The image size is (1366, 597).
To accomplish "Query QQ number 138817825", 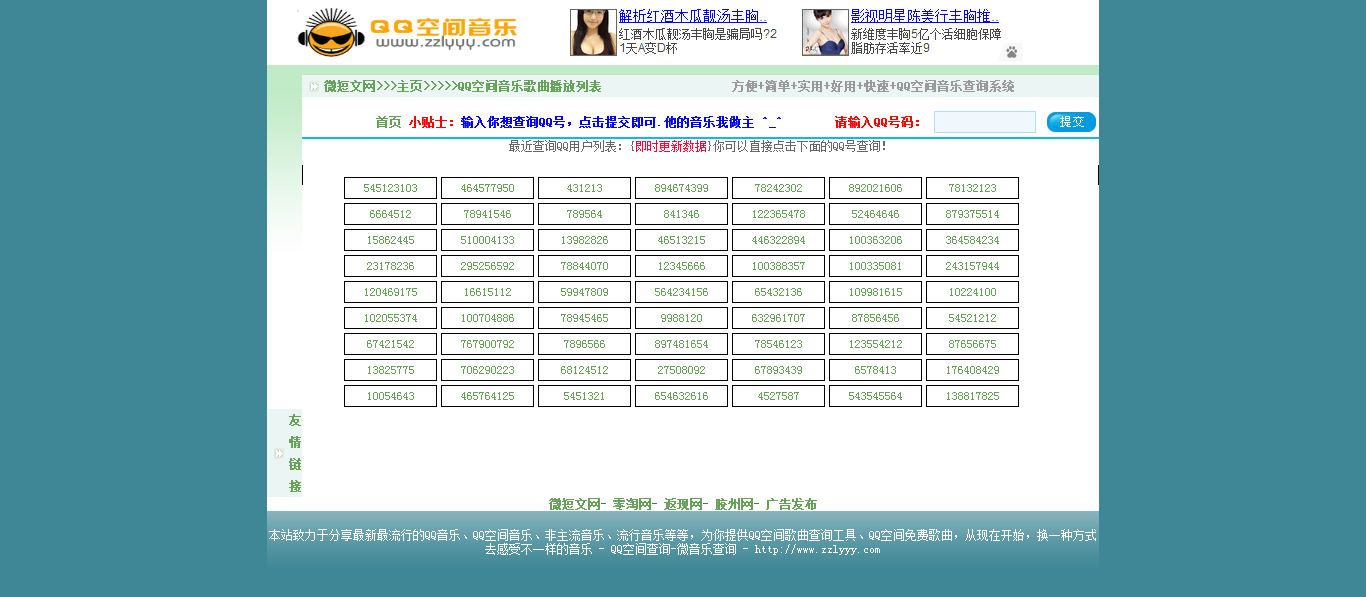I will coord(972,396).
